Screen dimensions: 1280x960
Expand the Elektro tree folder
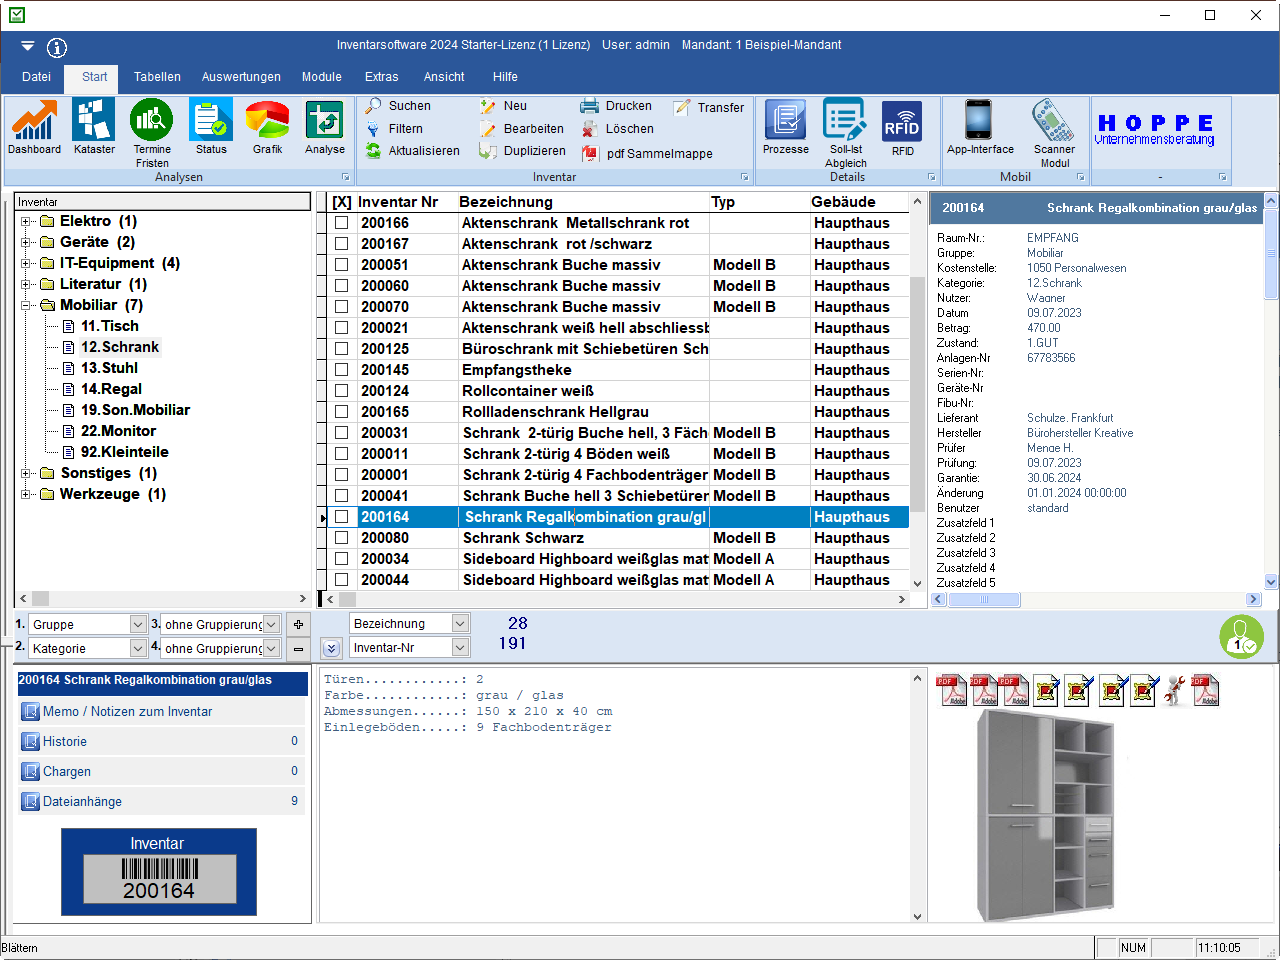26,221
